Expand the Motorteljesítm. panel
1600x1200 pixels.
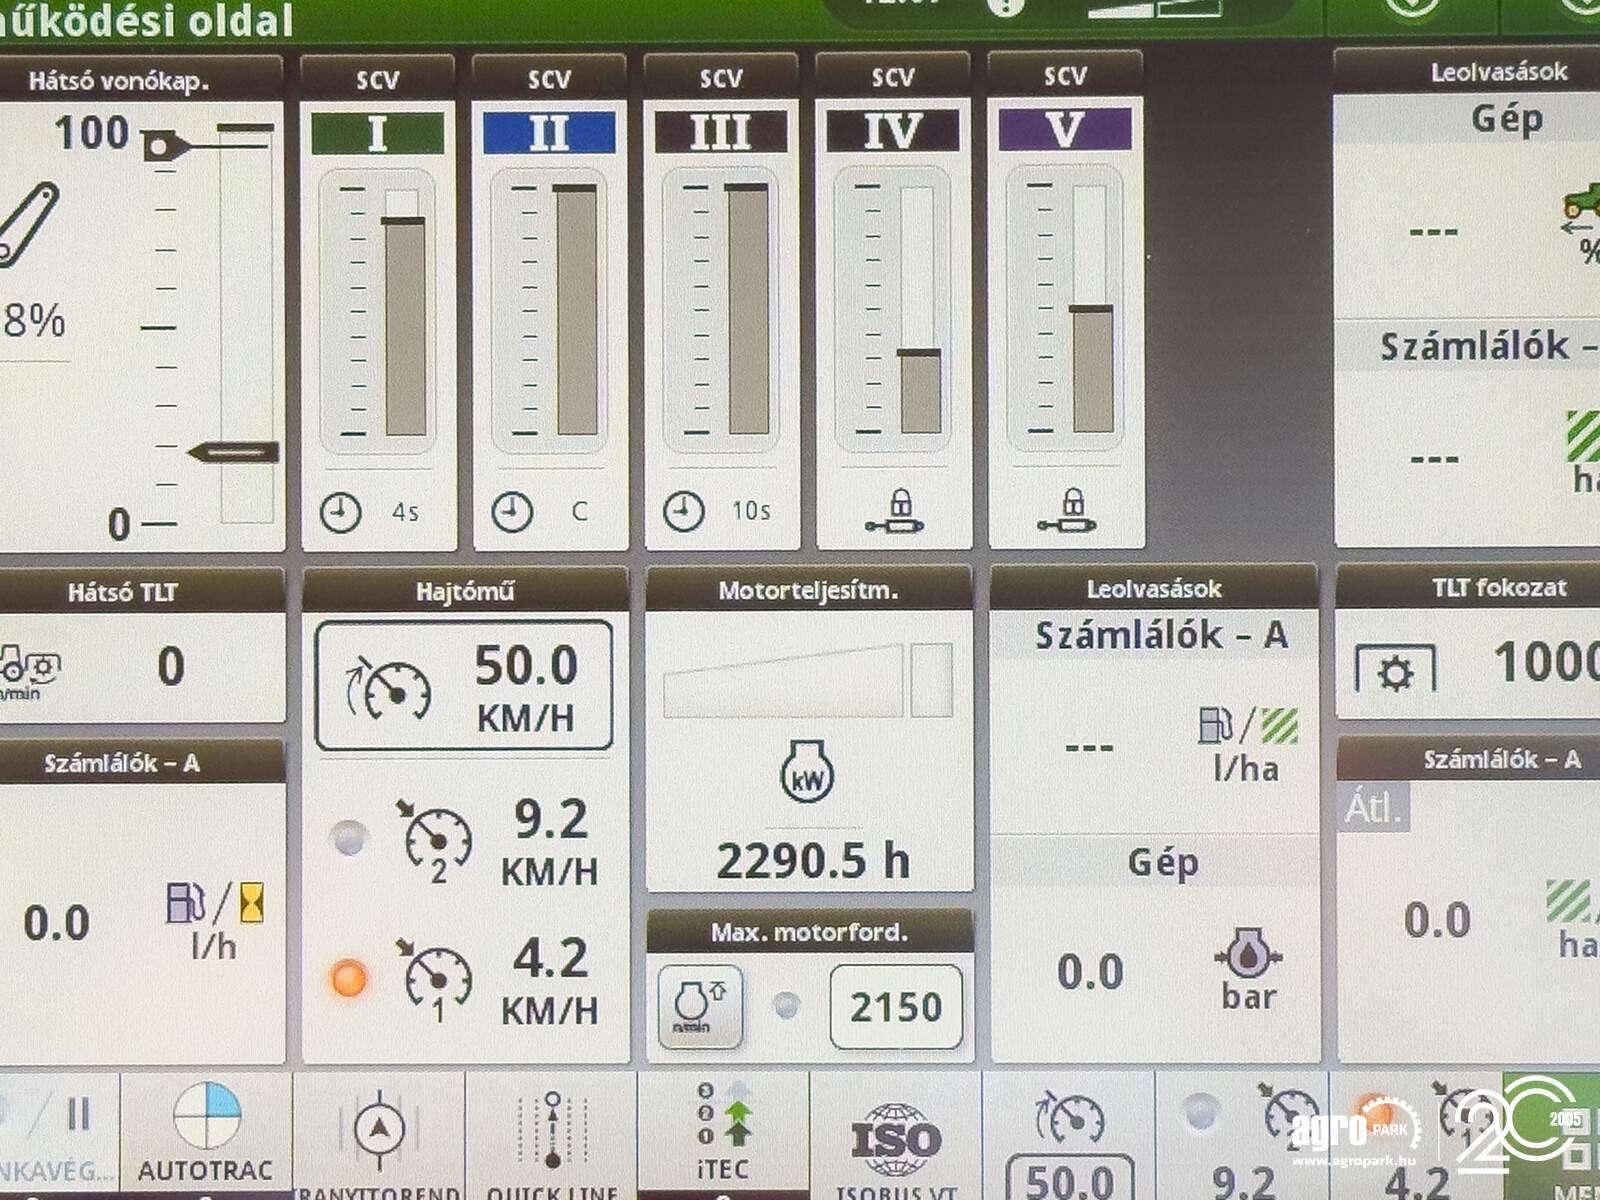808,589
